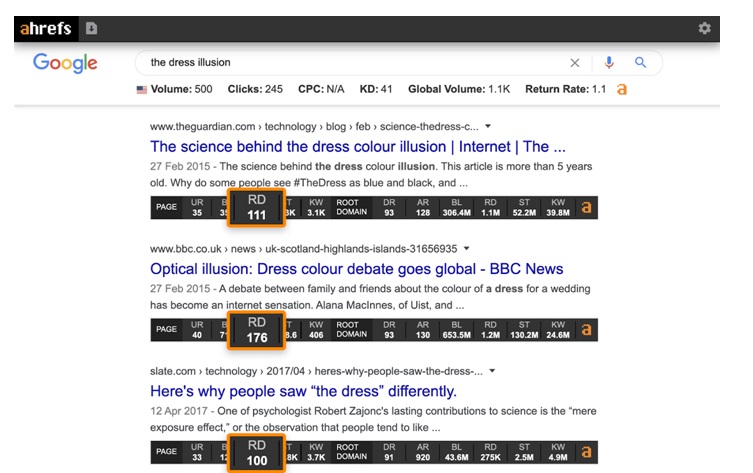Click ahrefs icon next to Return Rate

pos(622,89)
